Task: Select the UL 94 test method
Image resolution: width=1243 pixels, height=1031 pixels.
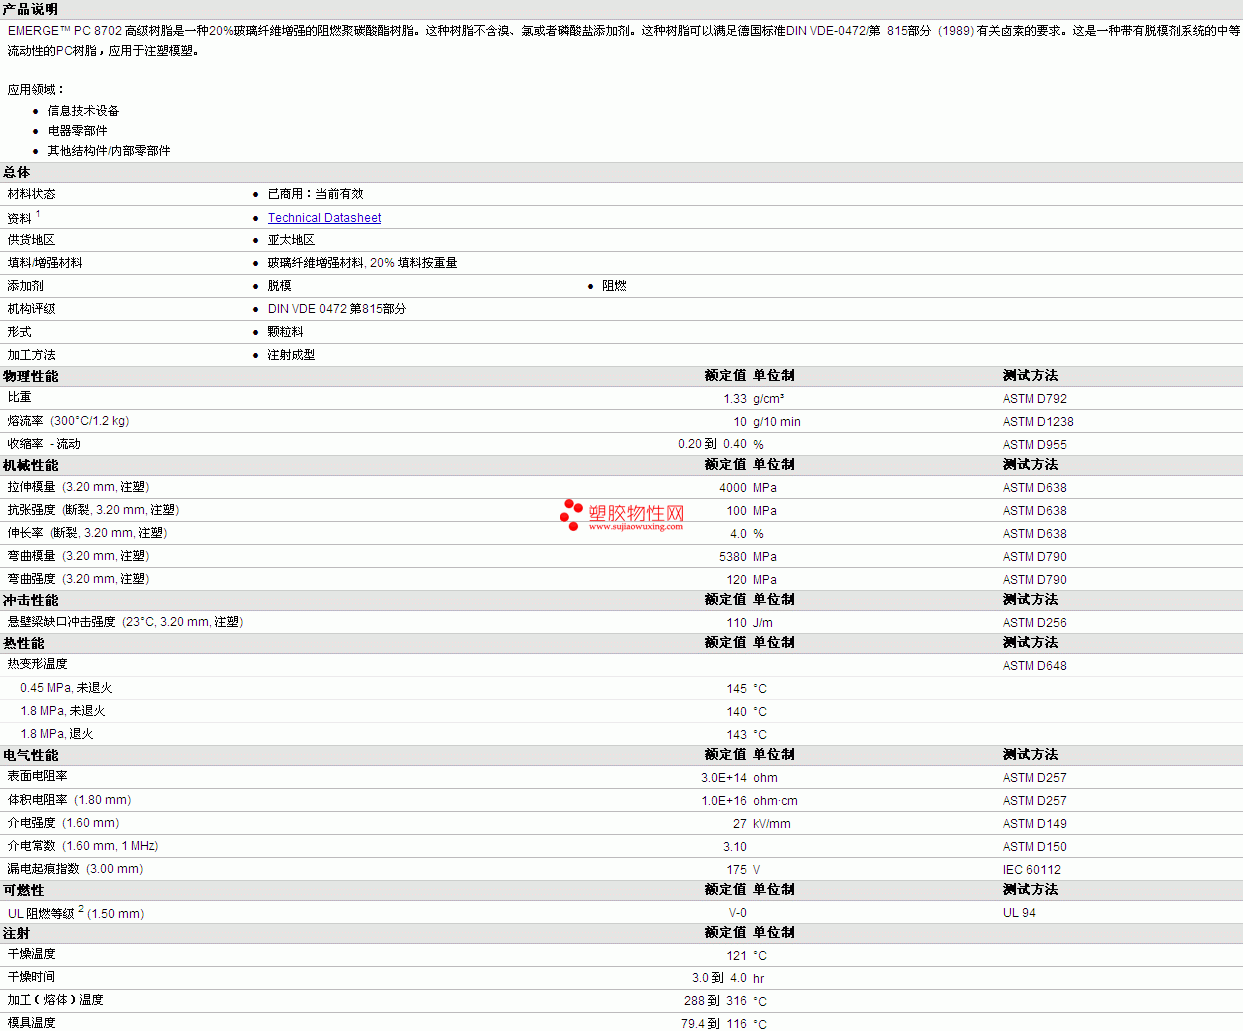Action: tap(1019, 913)
